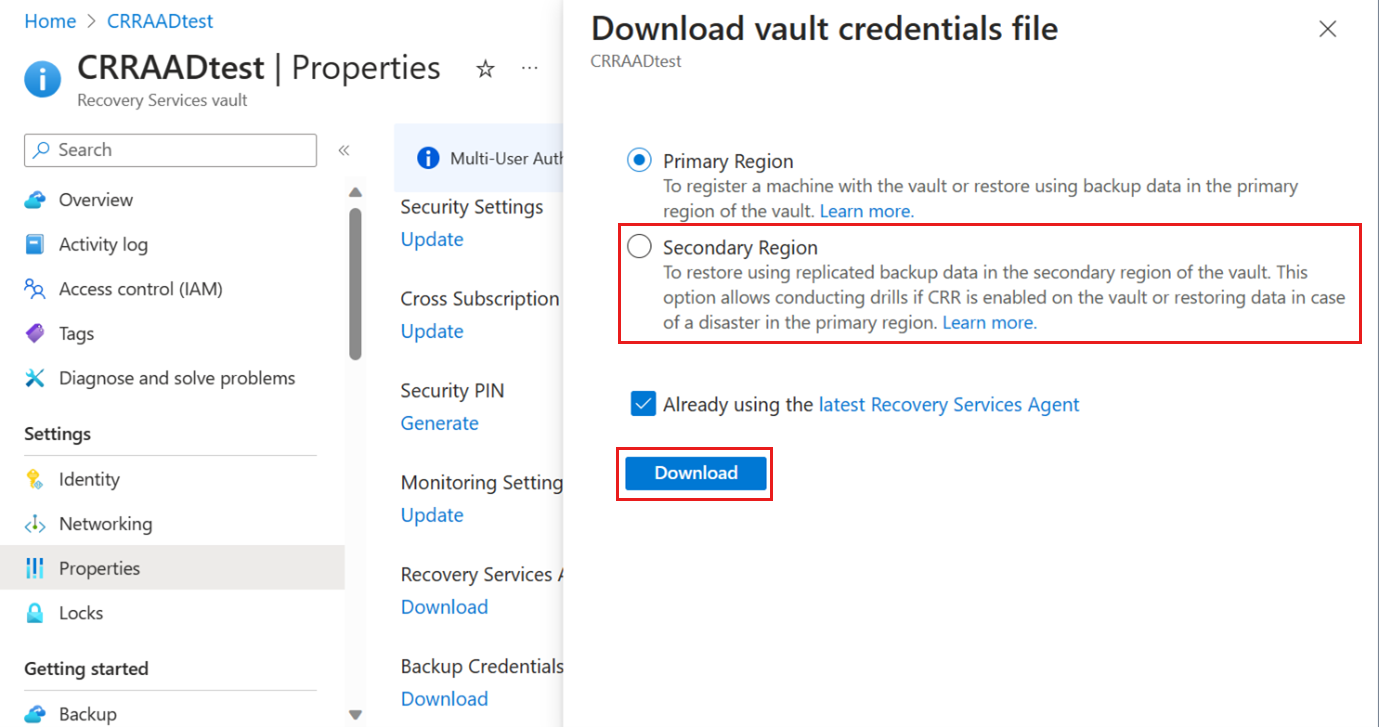Open the latest Recovery Services Agent link
The width and height of the screenshot is (1379, 727).
[x=949, y=404]
